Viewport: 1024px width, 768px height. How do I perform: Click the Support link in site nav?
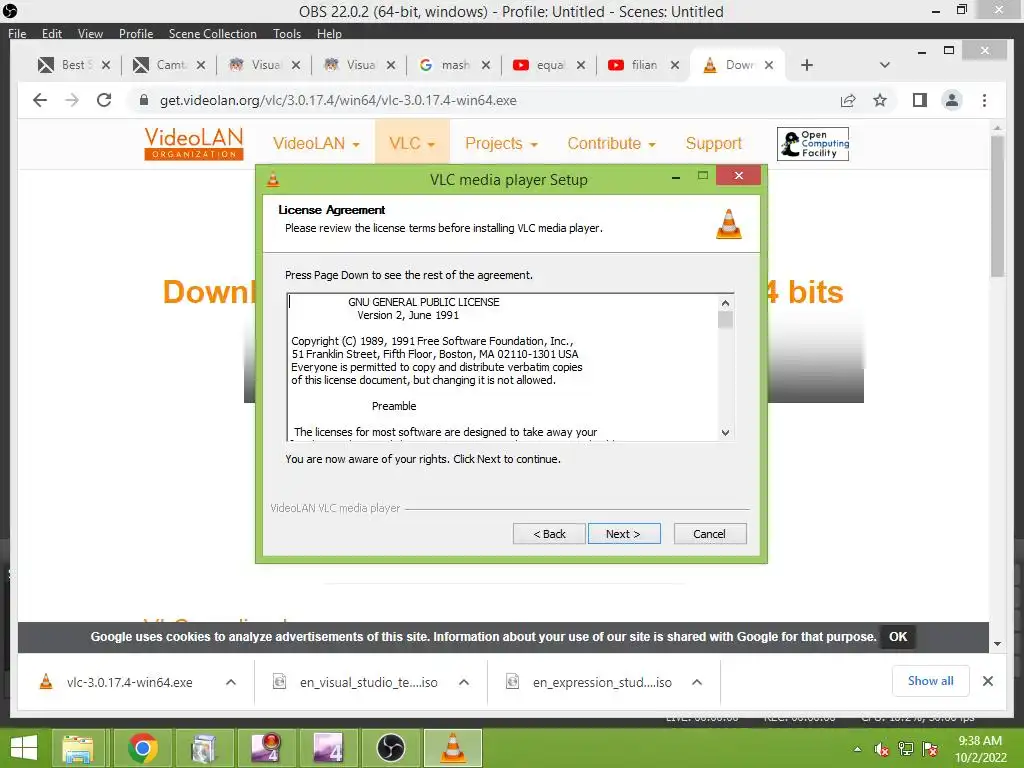coord(714,143)
